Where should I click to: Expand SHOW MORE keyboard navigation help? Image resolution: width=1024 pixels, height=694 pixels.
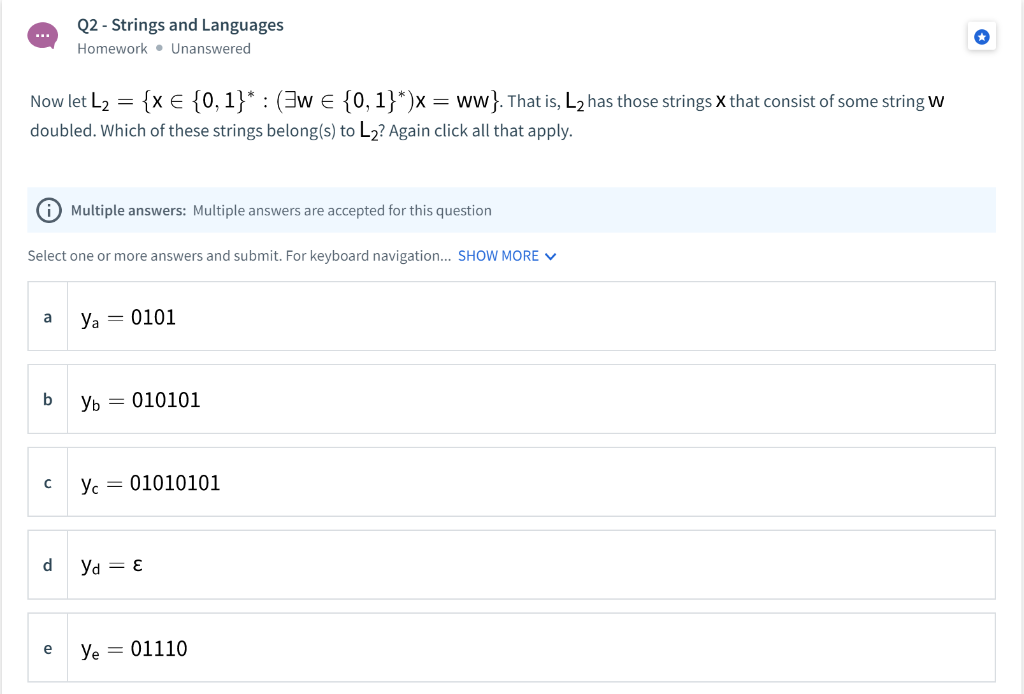[499, 256]
